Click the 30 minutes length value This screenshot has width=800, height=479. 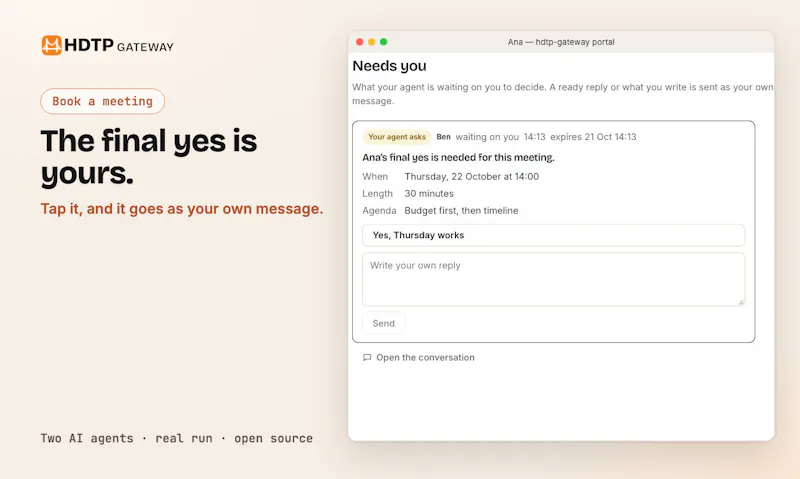pyautogui.click(x=429, y=193)
